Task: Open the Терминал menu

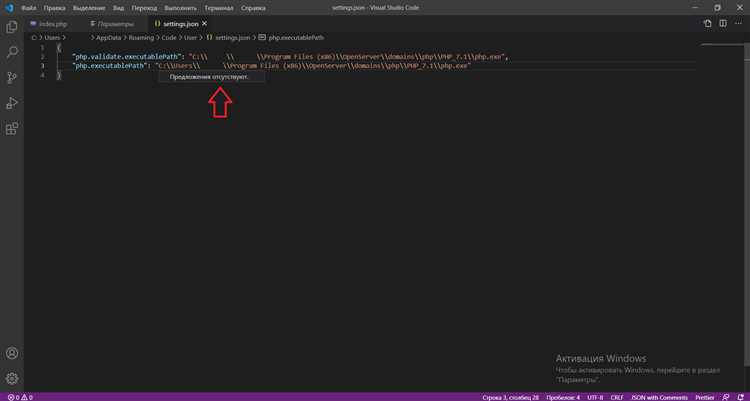Action: [219, 8]
